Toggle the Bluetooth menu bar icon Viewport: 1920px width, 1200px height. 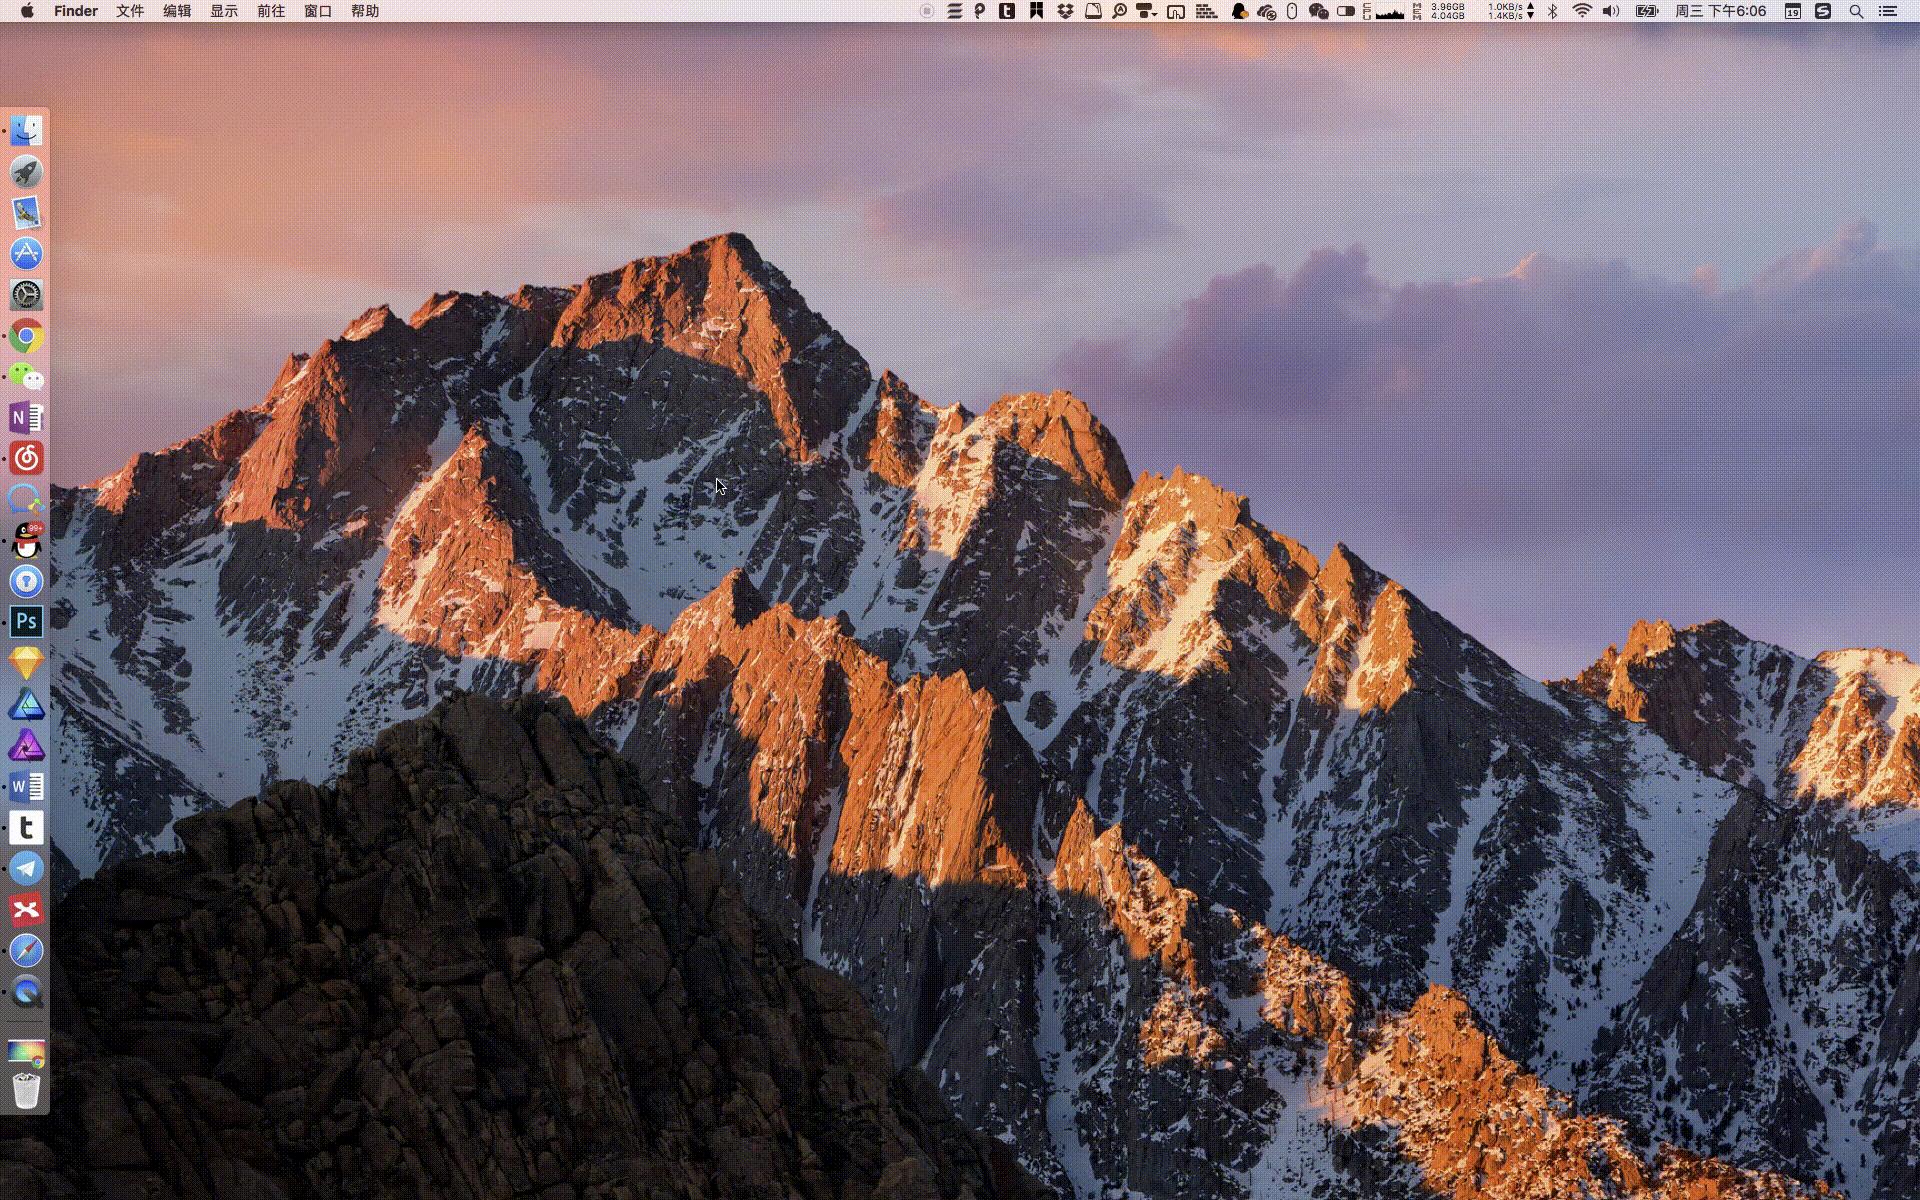1552,11
